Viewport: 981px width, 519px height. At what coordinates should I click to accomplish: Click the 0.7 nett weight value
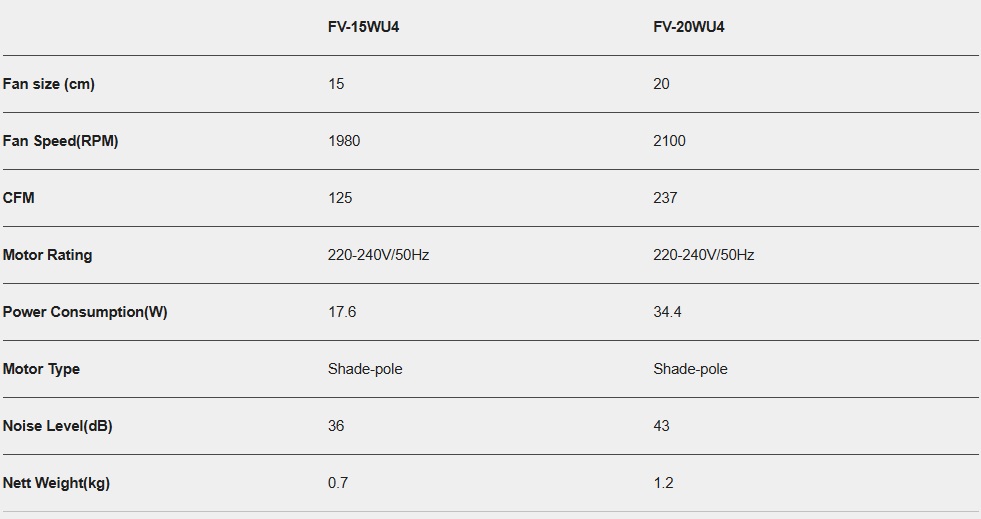coord(338,483)
